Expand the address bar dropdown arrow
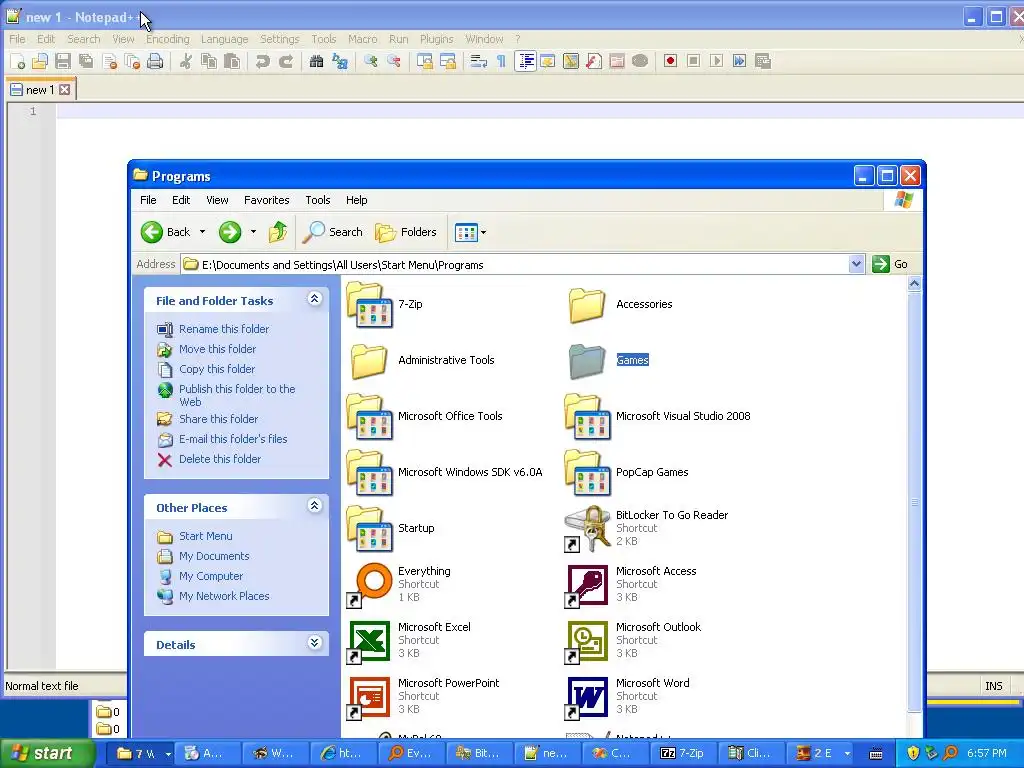The height and width of the screenshot is (768, 1024). (x=856, y=264)
